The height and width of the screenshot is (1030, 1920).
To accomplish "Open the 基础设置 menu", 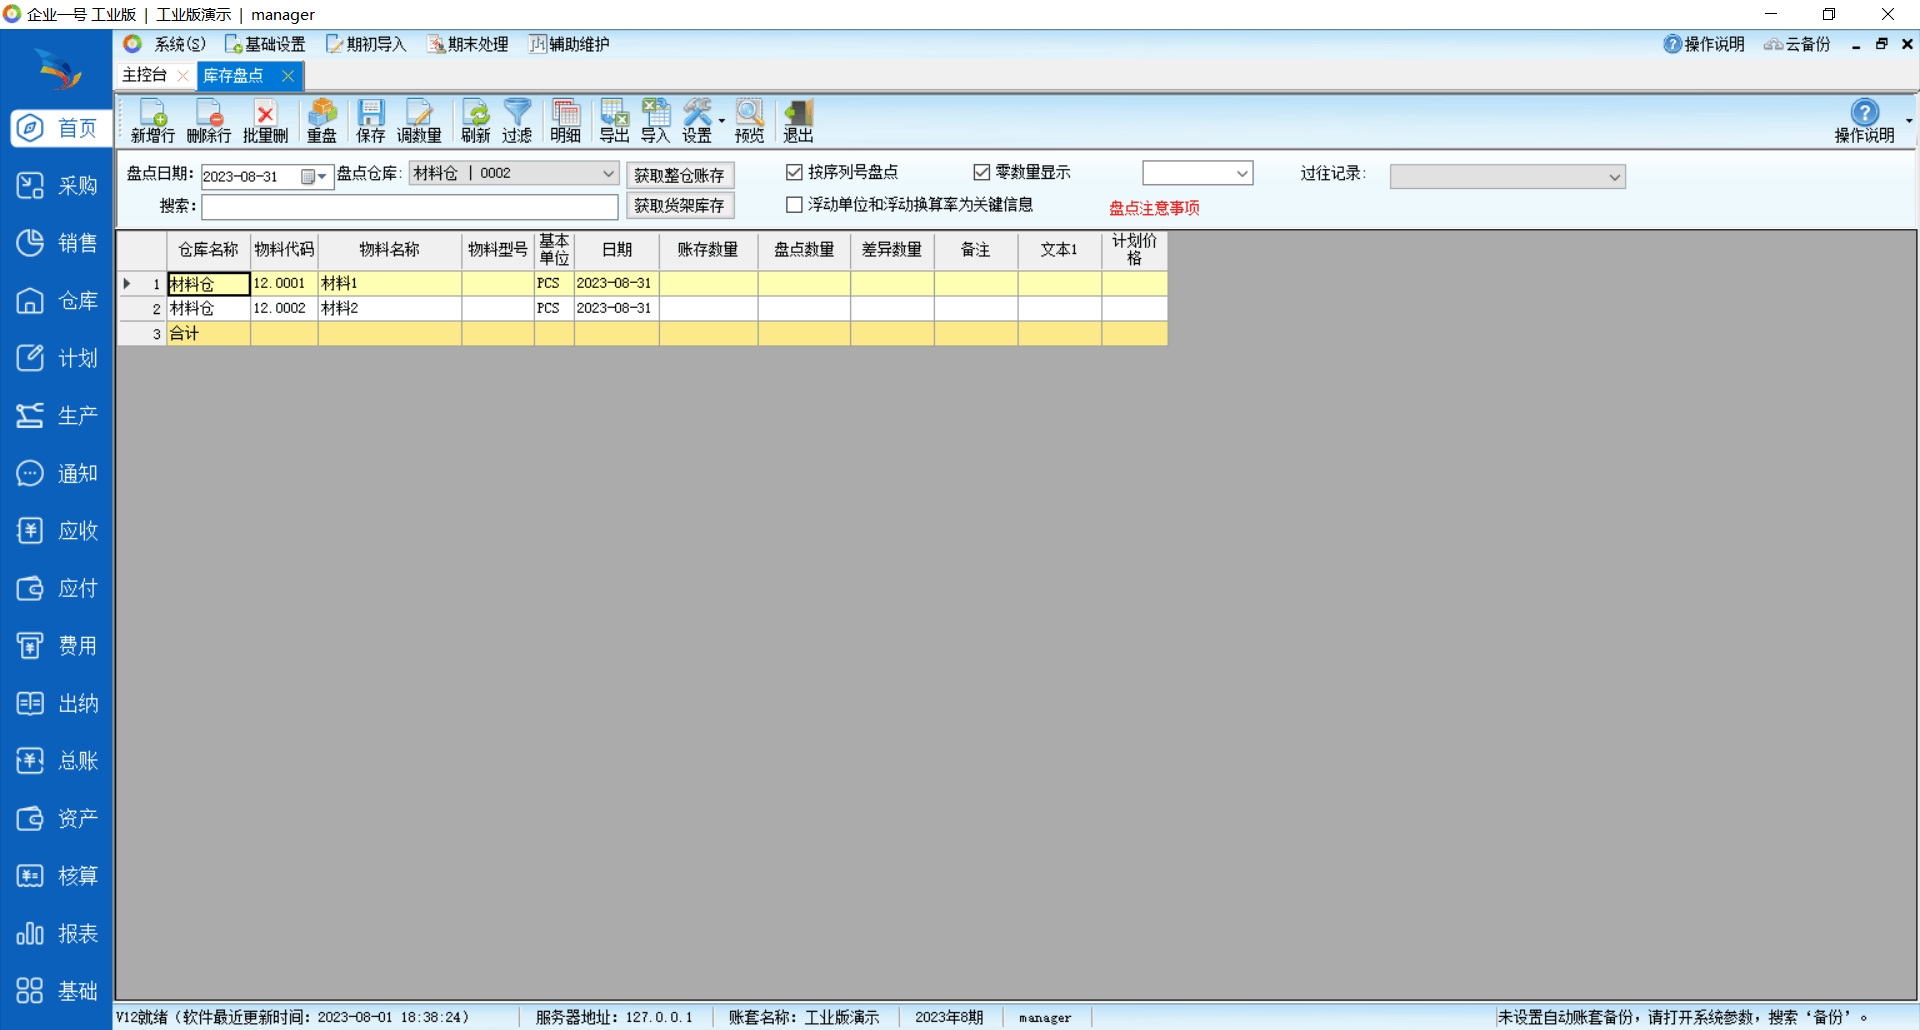I will point(265,44).
